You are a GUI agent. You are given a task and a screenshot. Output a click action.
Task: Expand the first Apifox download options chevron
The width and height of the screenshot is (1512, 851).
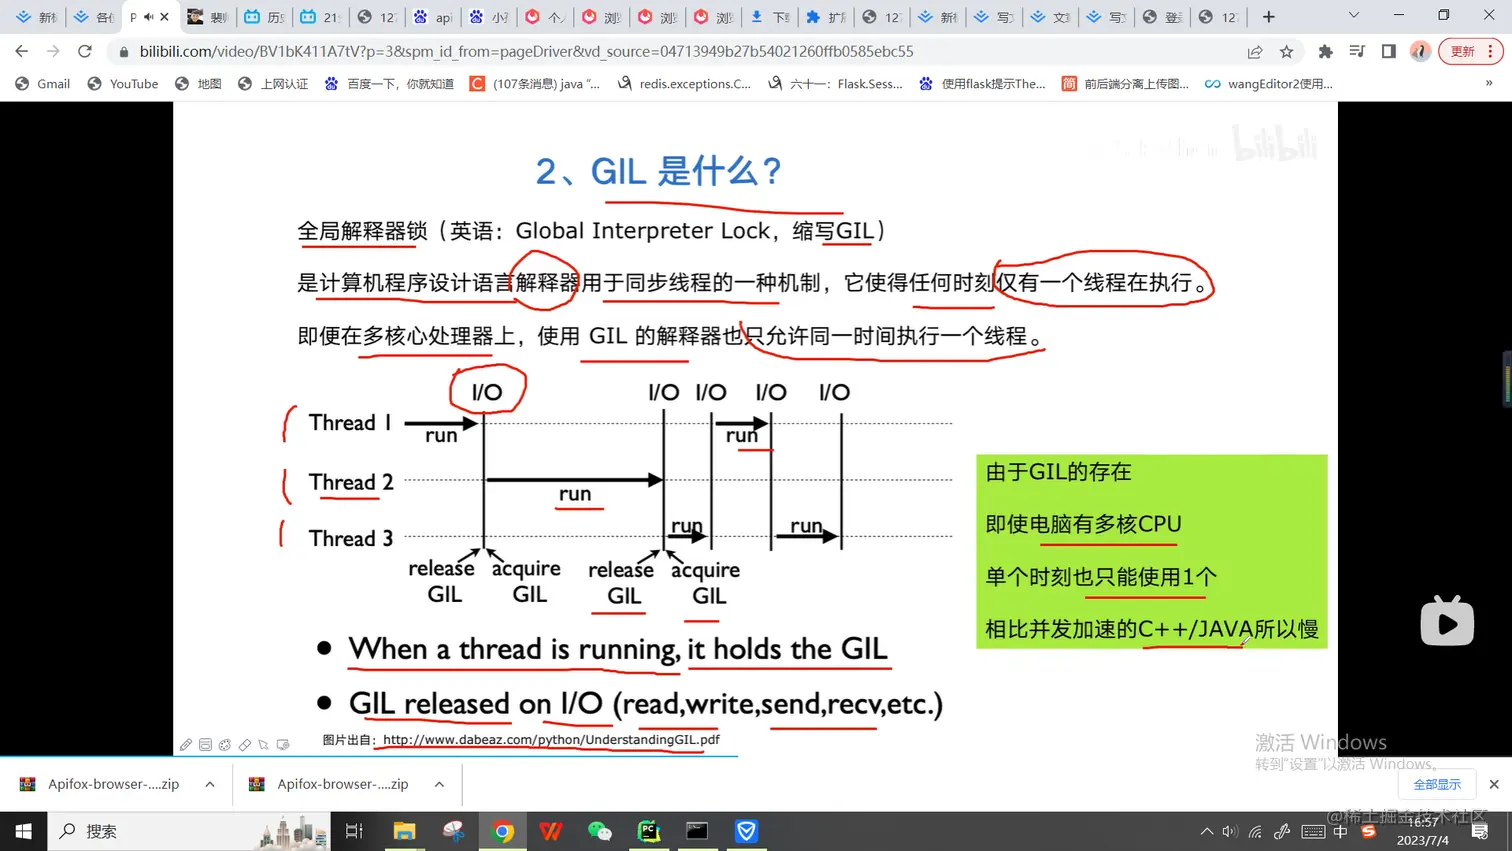(210, 784)
